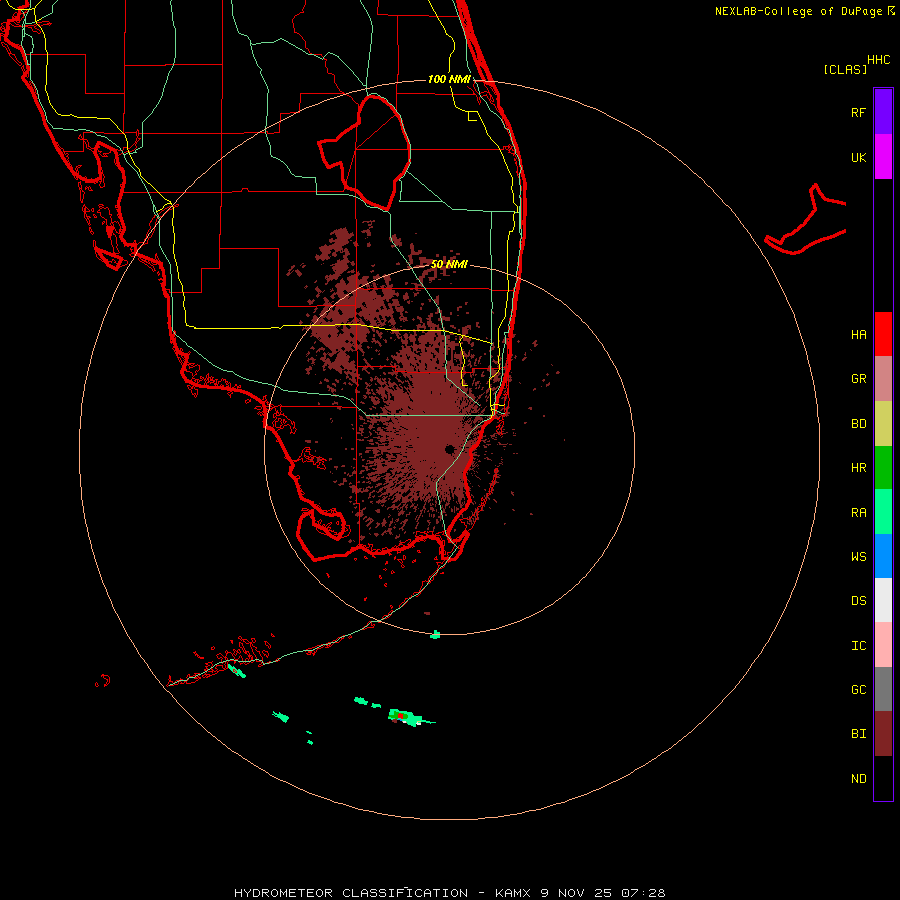Select the GC gray legend swatch
The image size is (900, 900).
[x=883, y=689]
